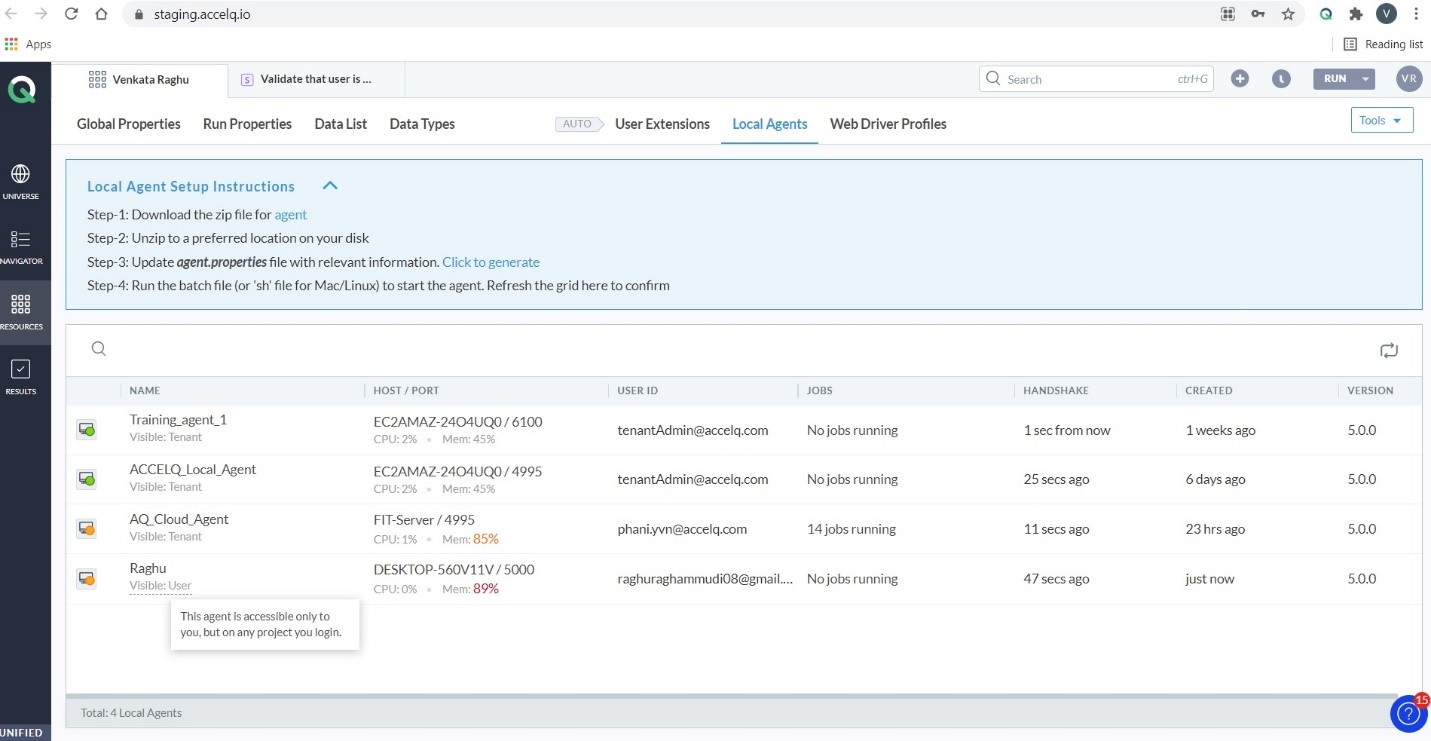Click the refresh grid icon
This screenshot has height=741, width=1431.
(x=1388, y=350)
